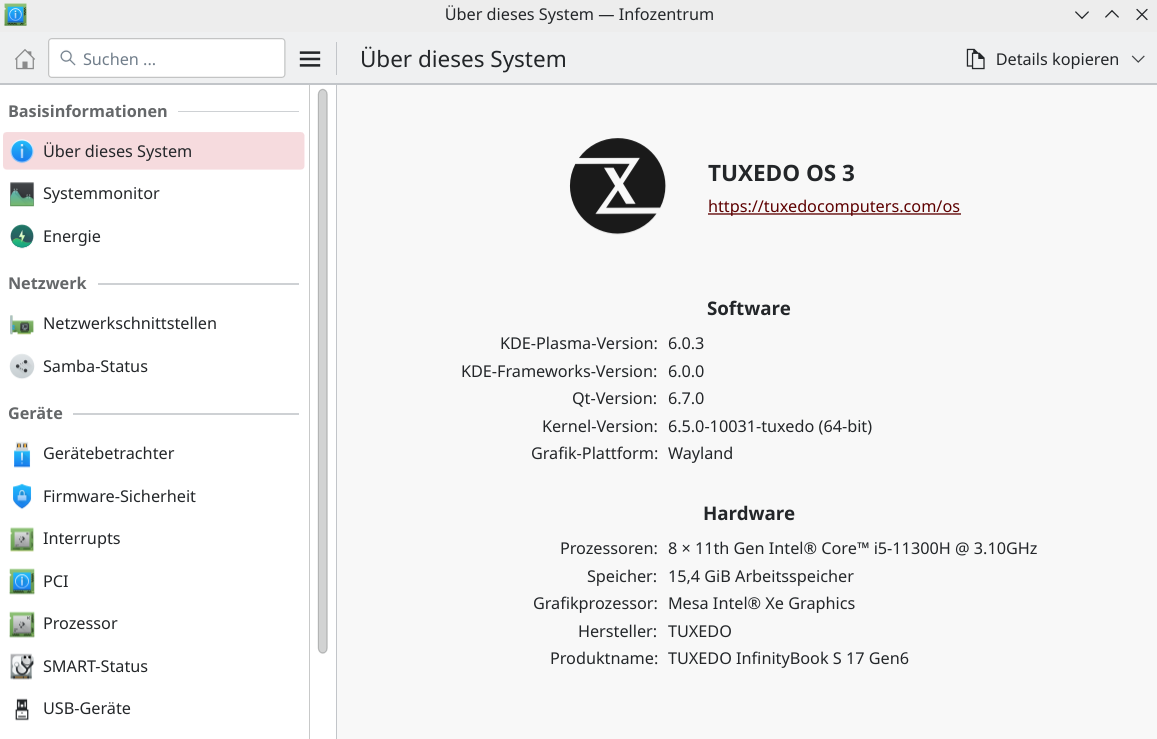
Task: Click the TUXEDO InfinityBook S 17 Gen6 text
Action: click(x=788, y=659)
